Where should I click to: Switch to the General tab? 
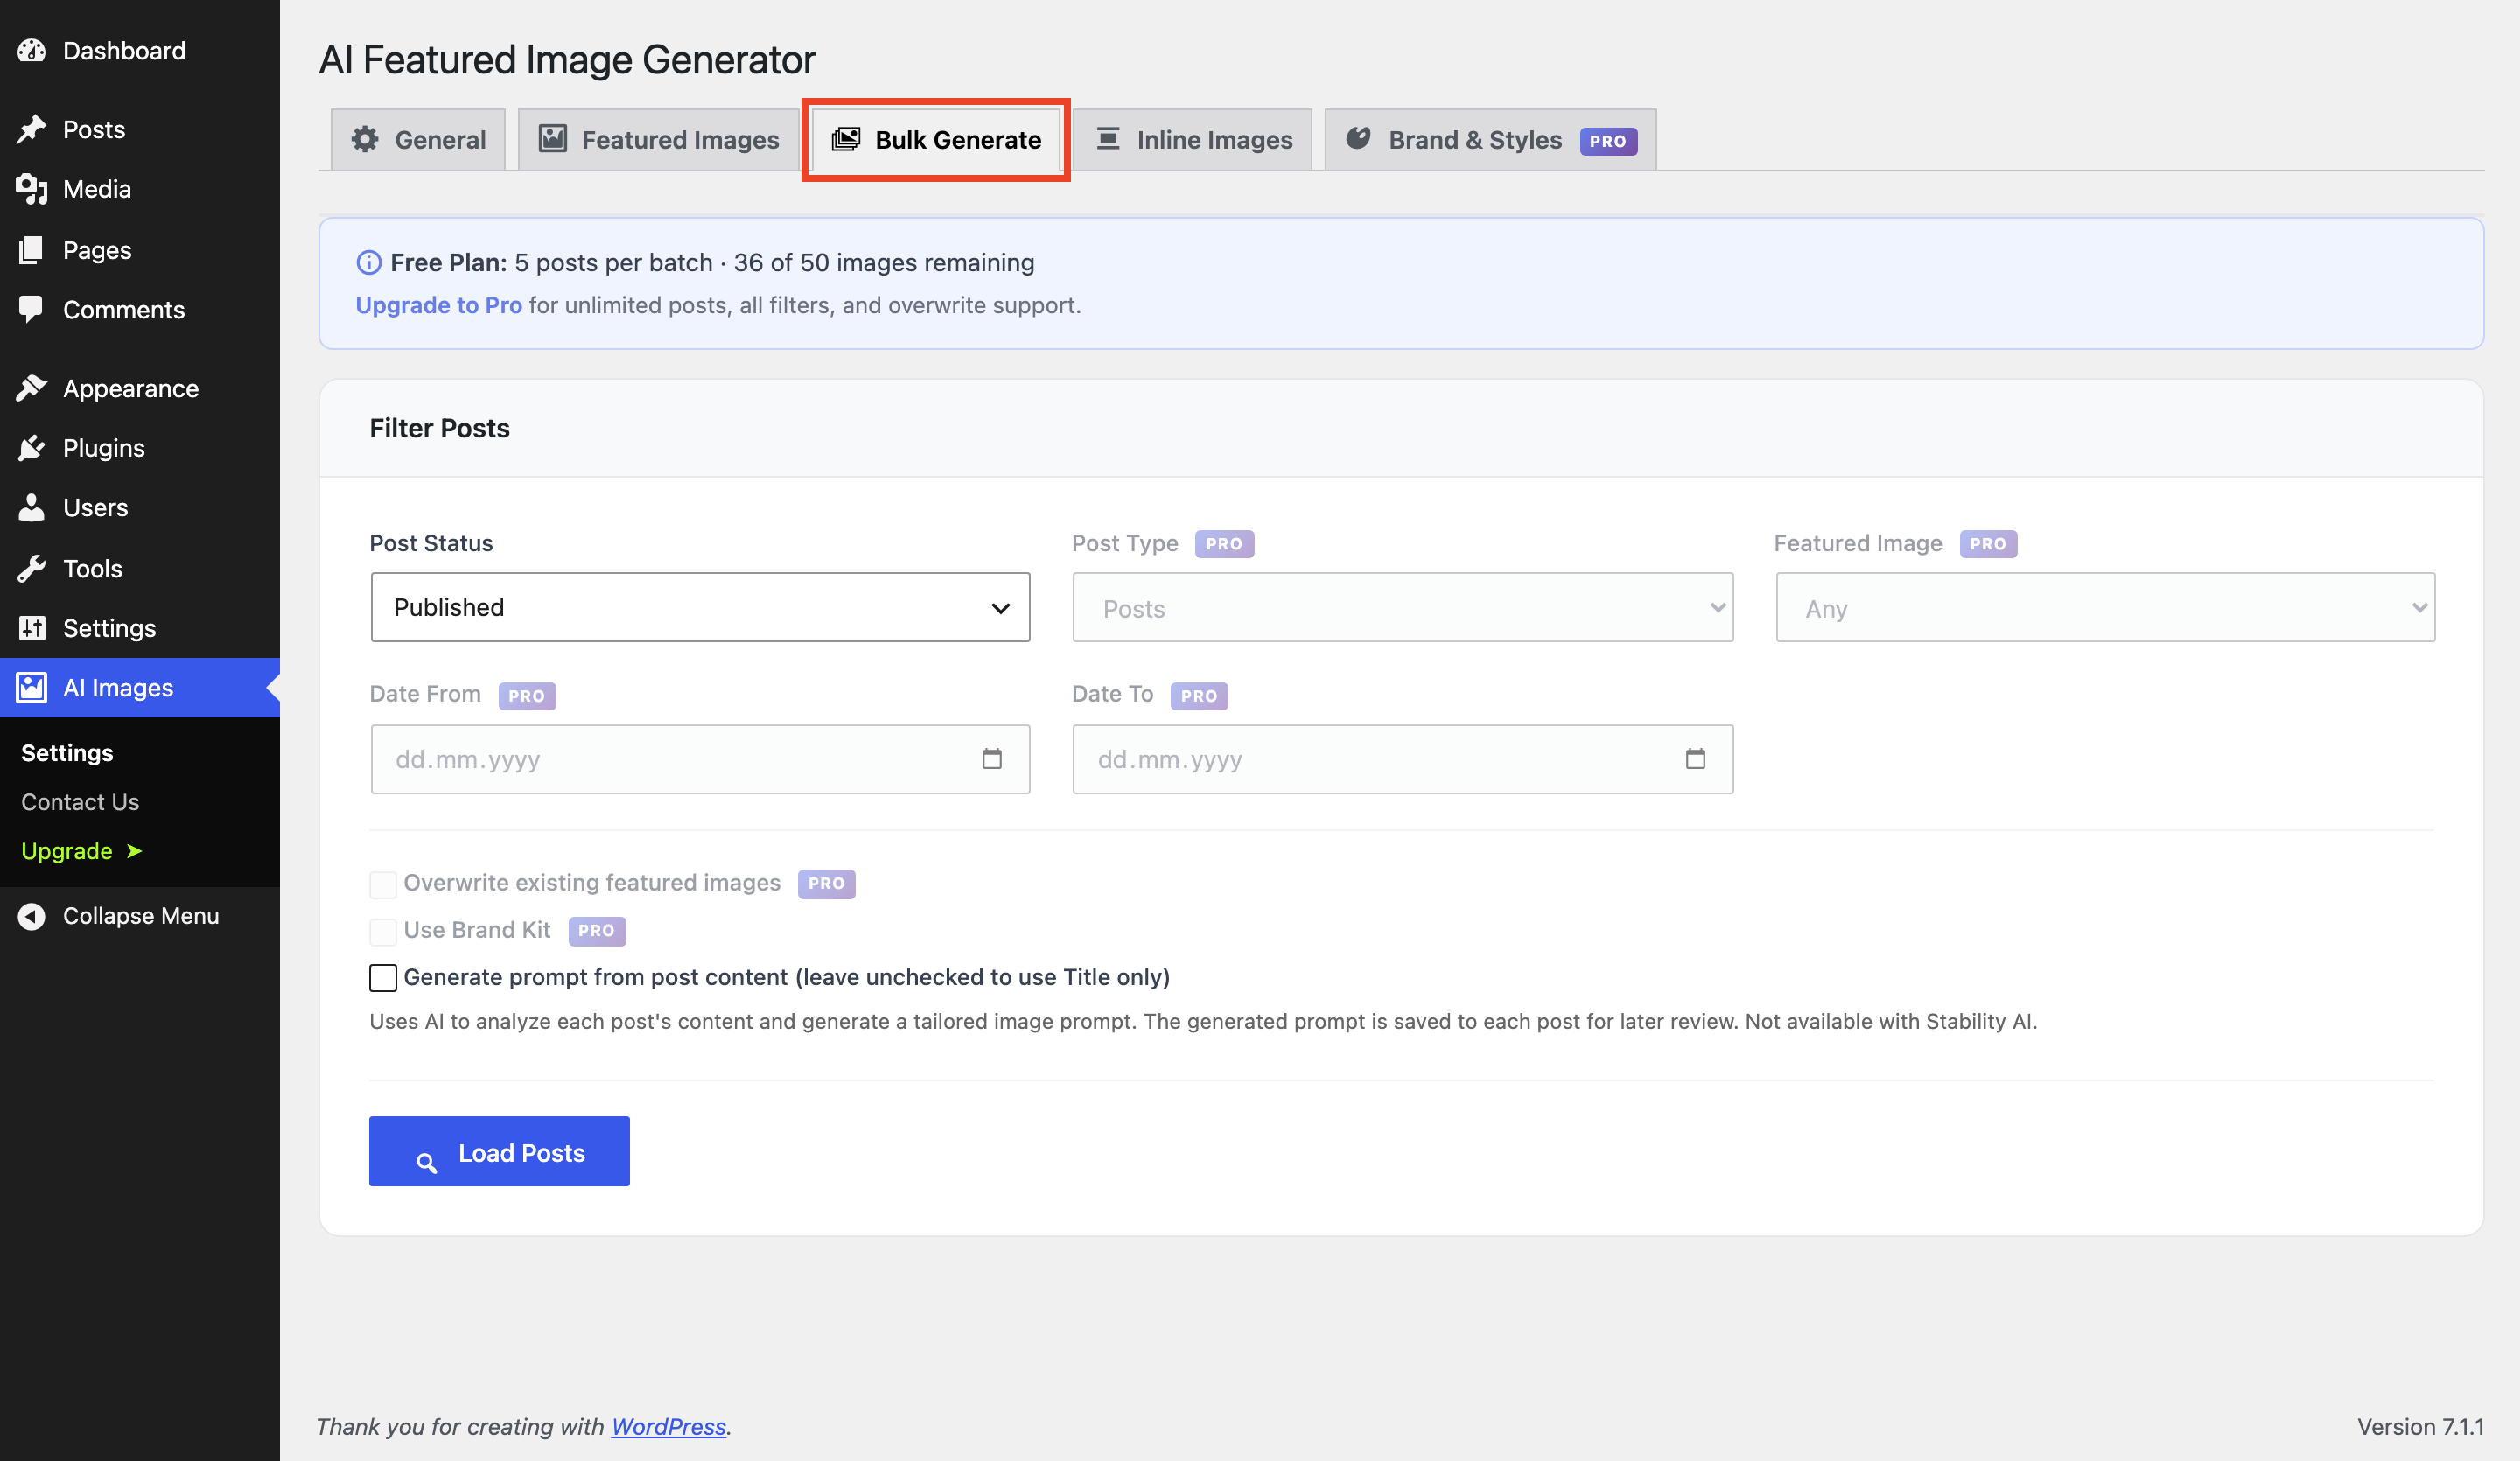[x=418, y=139]
